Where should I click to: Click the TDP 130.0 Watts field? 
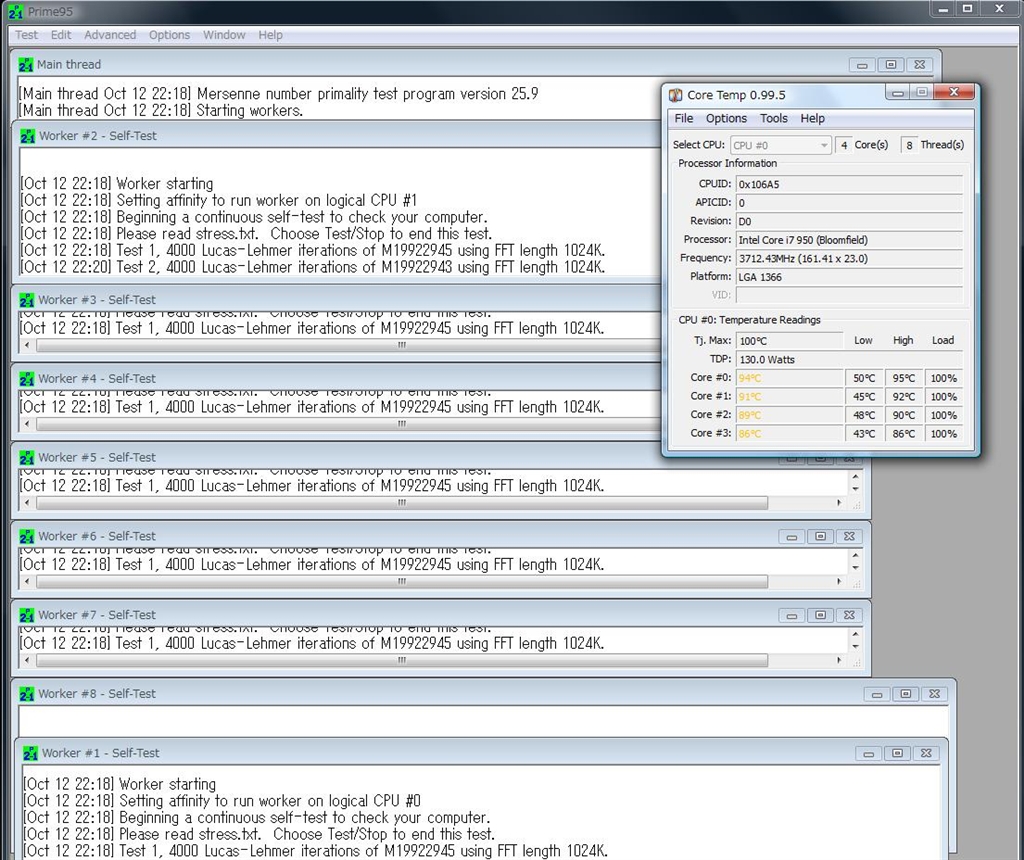coord(849,360)
